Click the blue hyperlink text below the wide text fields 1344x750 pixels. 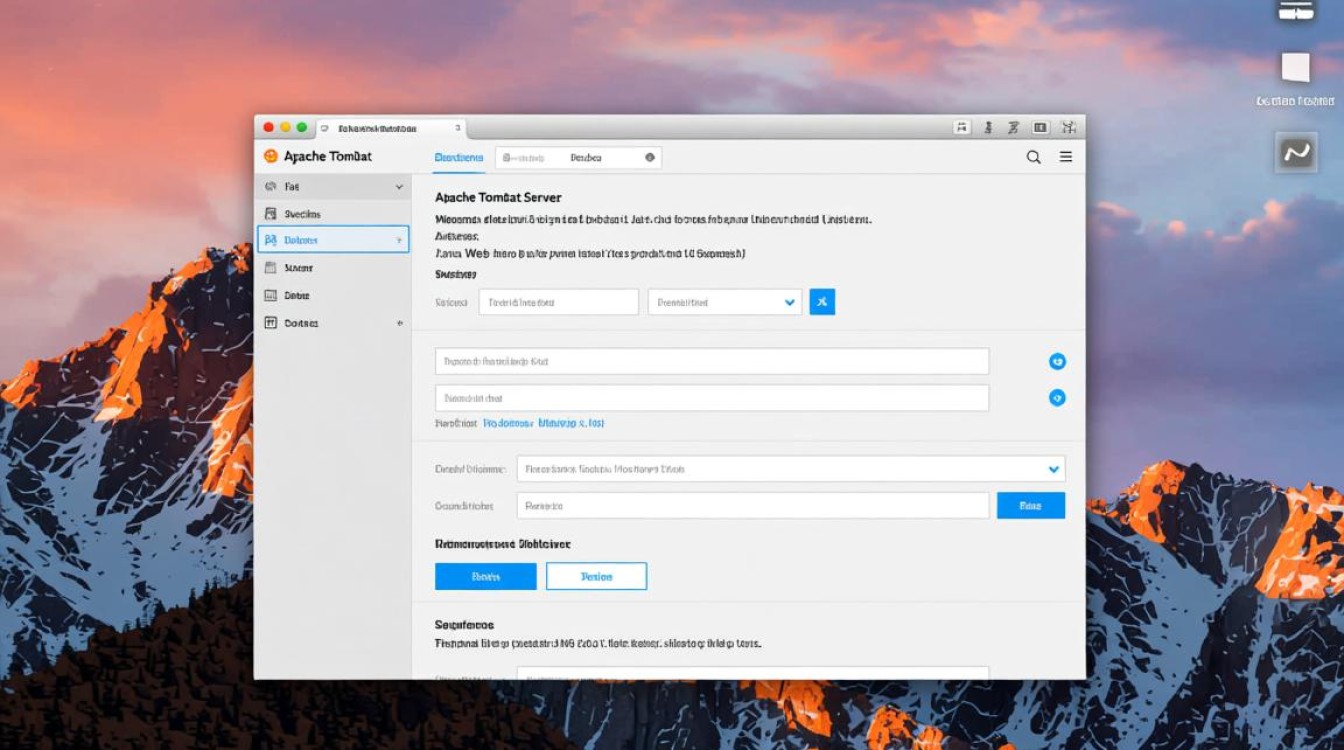click(543, 423)
